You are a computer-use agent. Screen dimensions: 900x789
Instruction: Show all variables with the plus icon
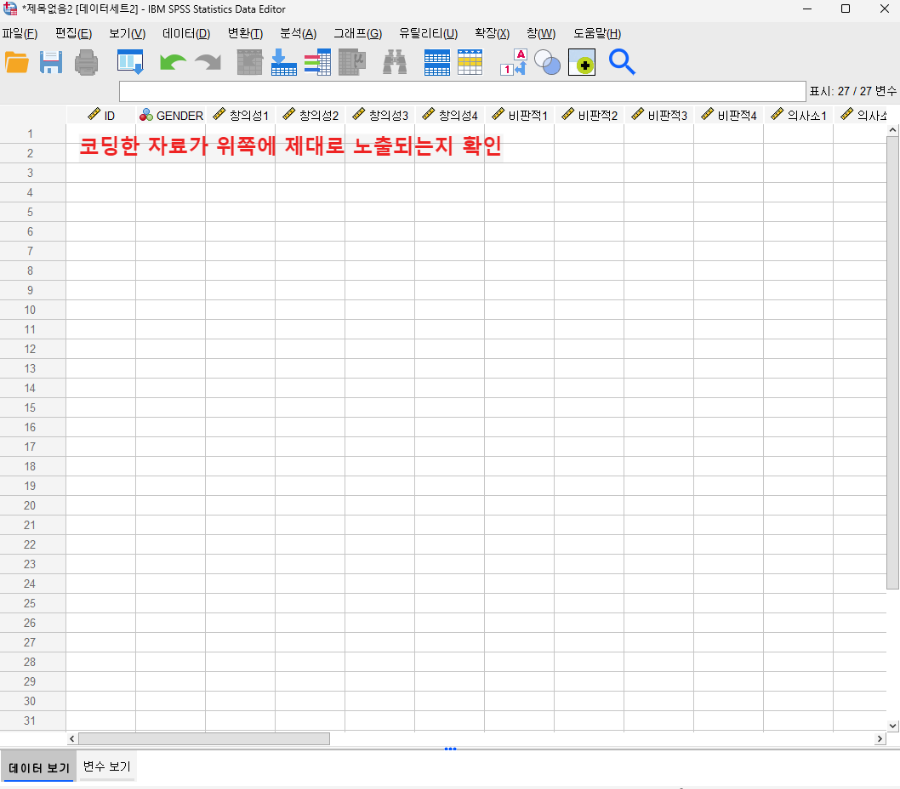[x=580, y=62]
